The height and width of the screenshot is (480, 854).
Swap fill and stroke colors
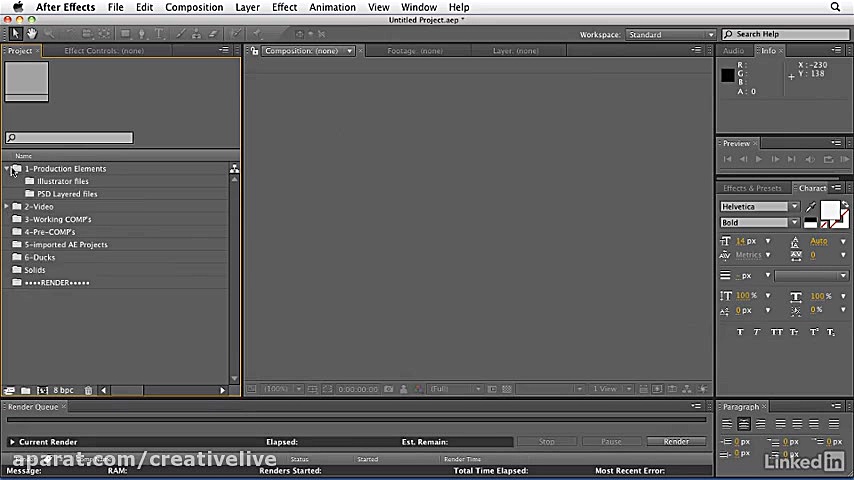click(x=845, y=205)
